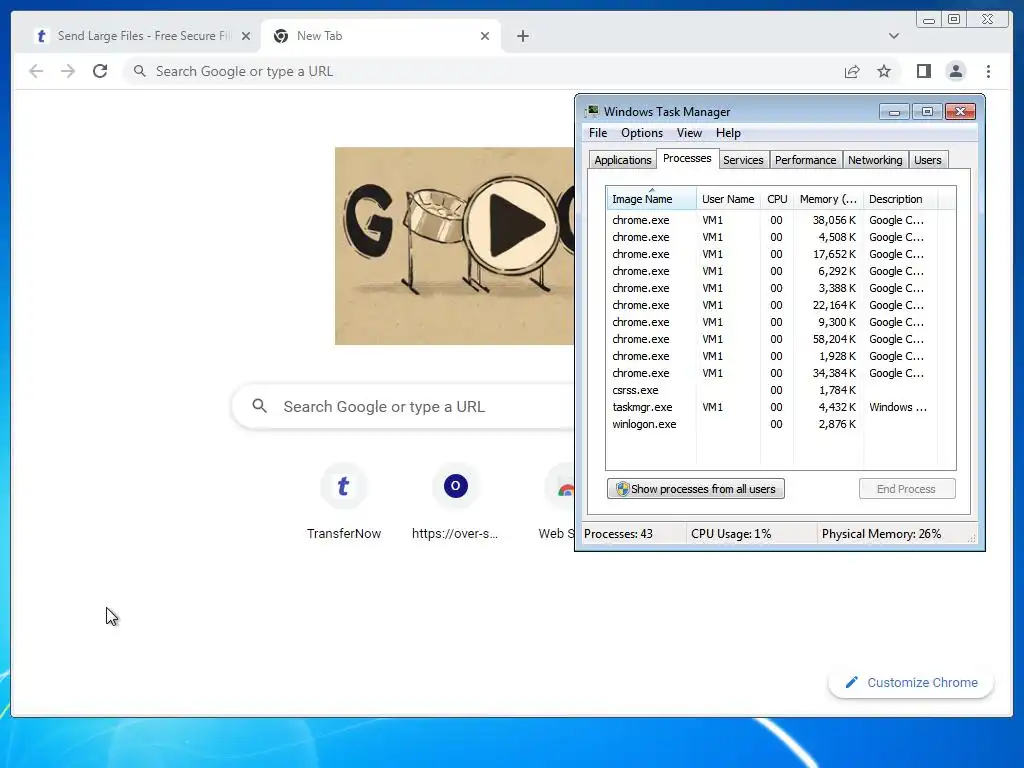Select chrome.exe row using 38,056 K
Image resolution: width=1024 pixels, height=768 pixels.
pyautogui.click(x=771, y=220)
